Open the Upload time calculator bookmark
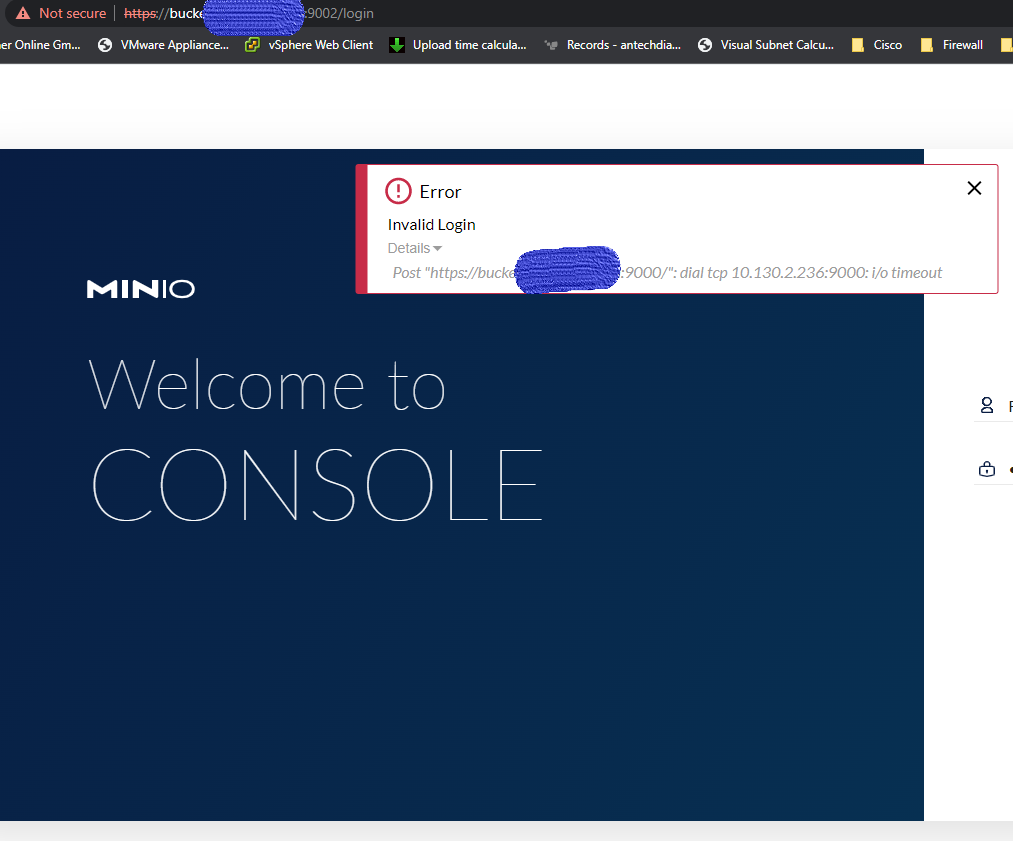 [x=458, y=45]
